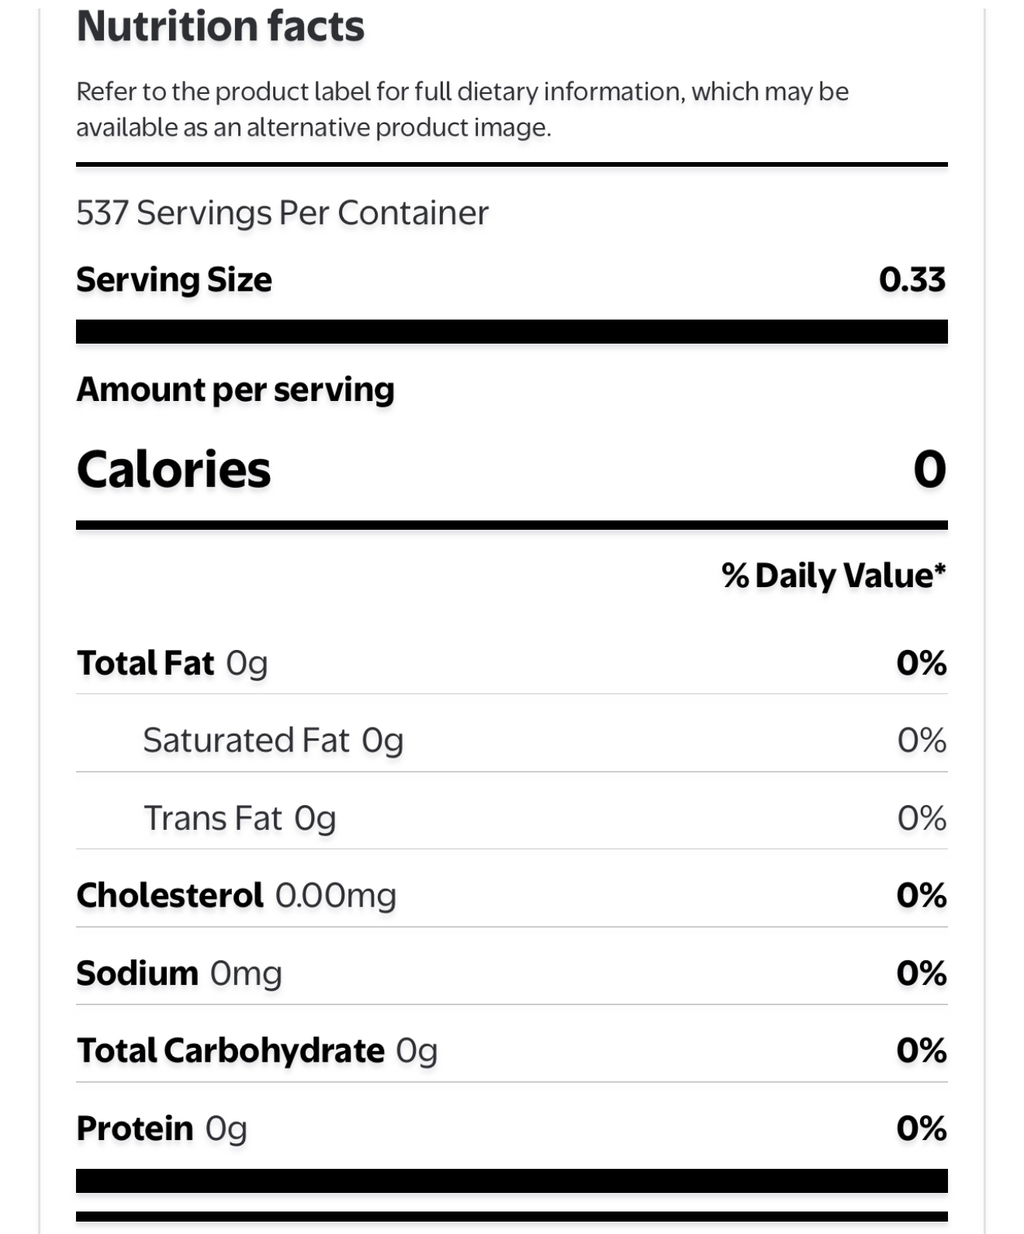Select the Sodium 0mg row
1024x1234 pixels.
coord(512,974)
